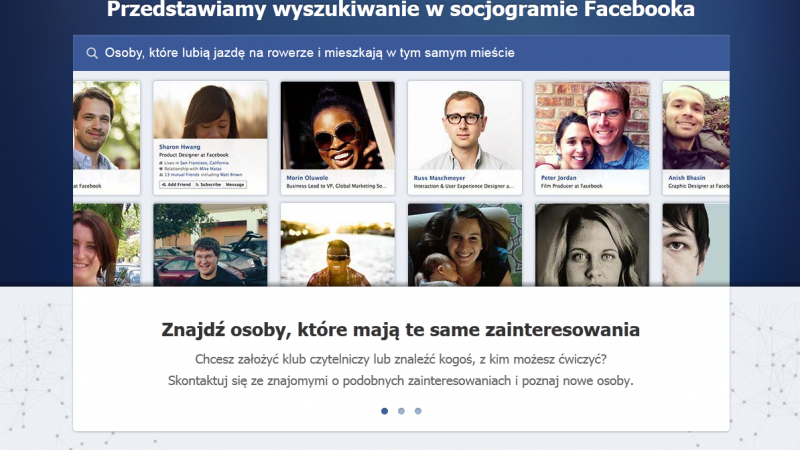
Task: Select the third carousel dot
Action: (418, 411)
